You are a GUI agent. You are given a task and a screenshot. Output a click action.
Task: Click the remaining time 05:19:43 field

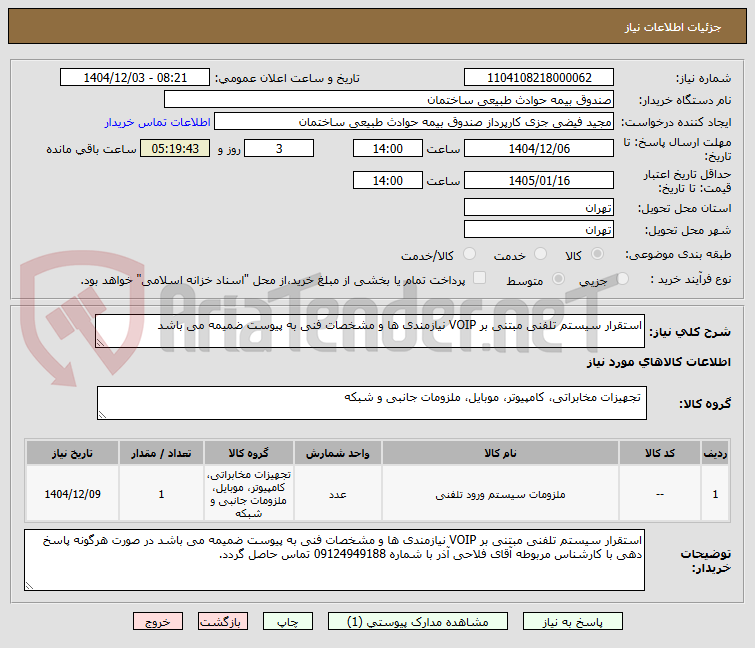tap(175, 148)
